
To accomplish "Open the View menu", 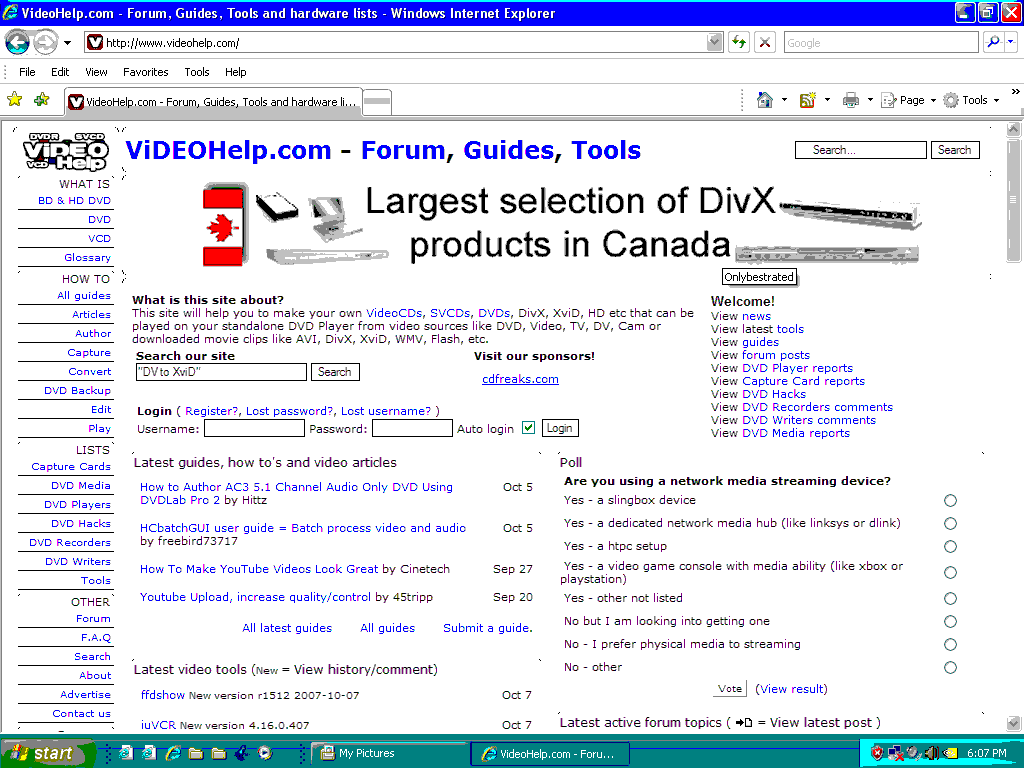I will (x=96, y=72).
